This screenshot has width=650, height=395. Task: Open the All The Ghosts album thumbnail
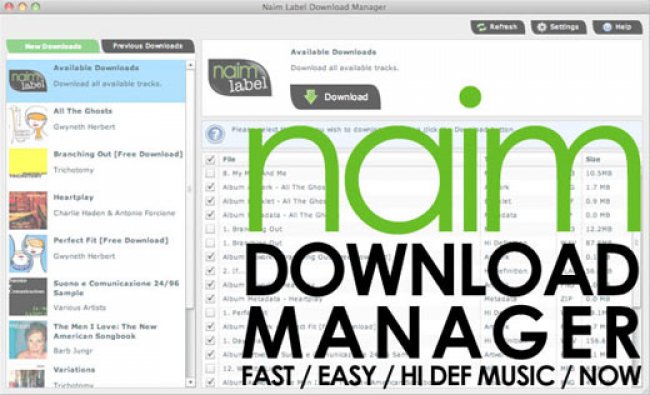click(28, 124)
